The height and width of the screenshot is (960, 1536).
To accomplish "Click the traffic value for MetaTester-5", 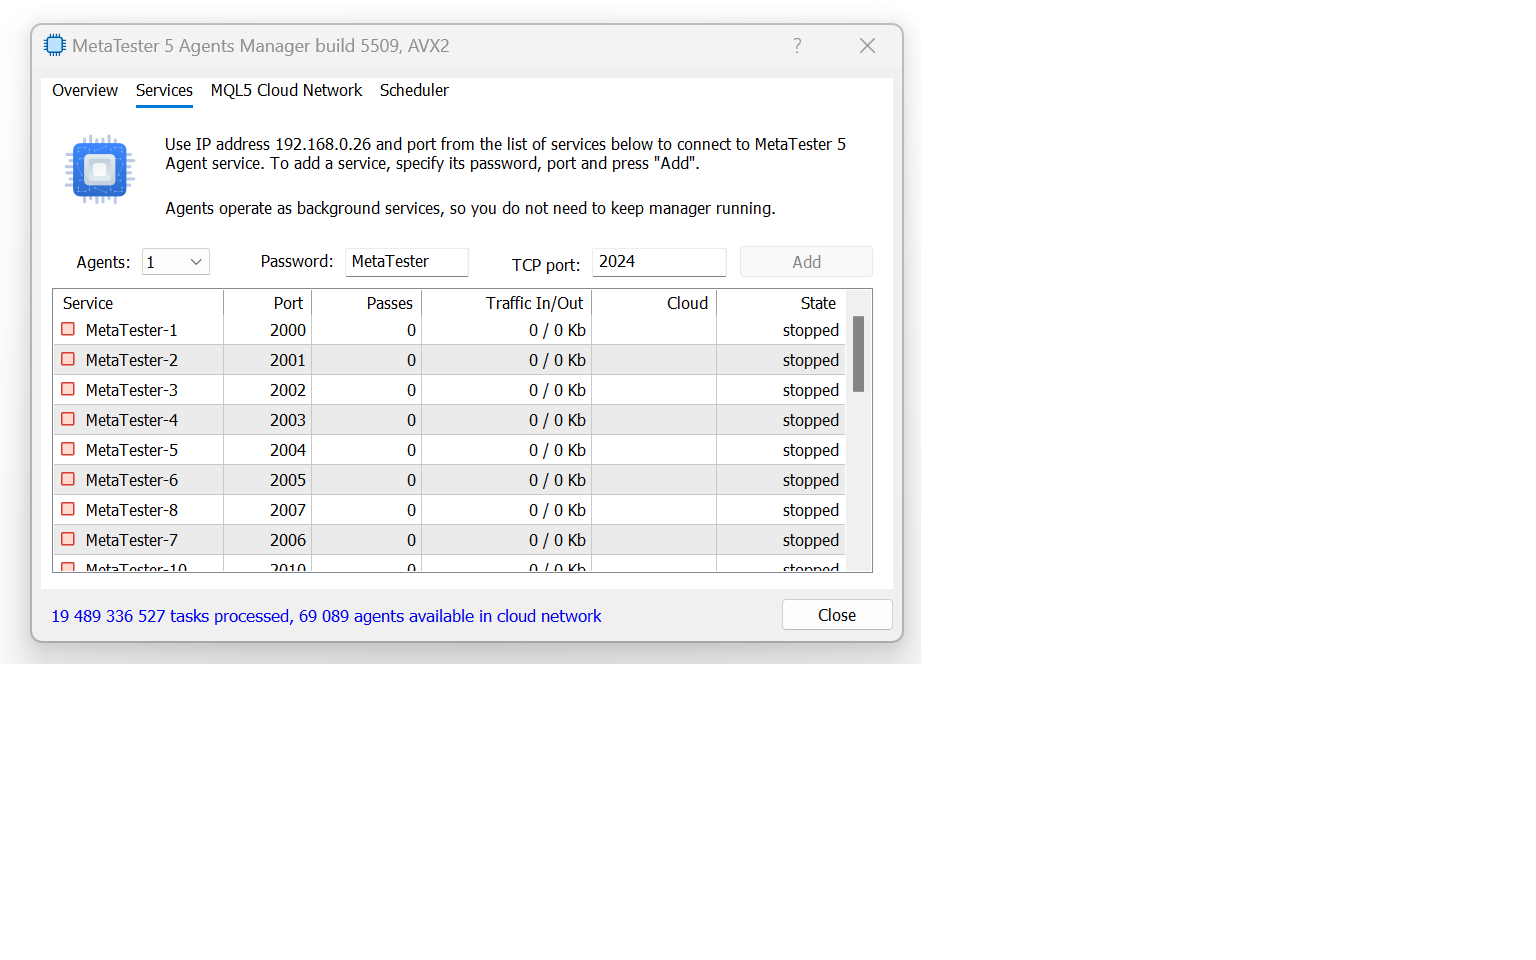I will pyautogui.click(x=557, y=450).
